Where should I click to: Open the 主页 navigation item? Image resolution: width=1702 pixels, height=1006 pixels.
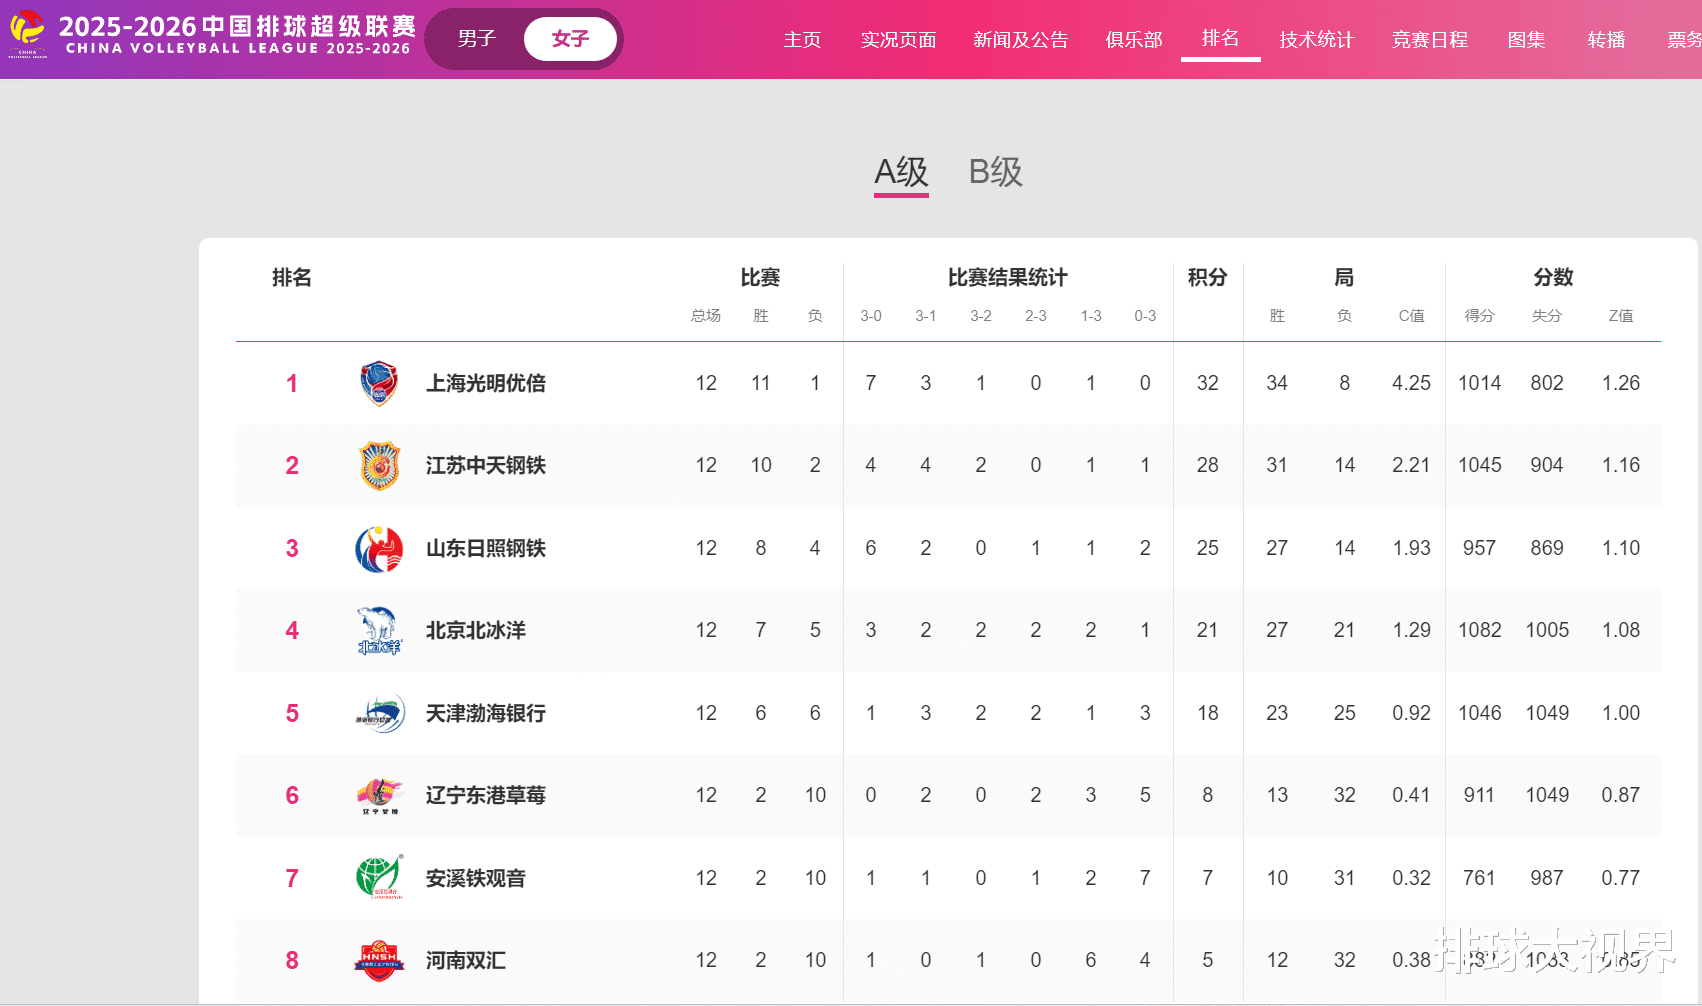tap(802, 40)
